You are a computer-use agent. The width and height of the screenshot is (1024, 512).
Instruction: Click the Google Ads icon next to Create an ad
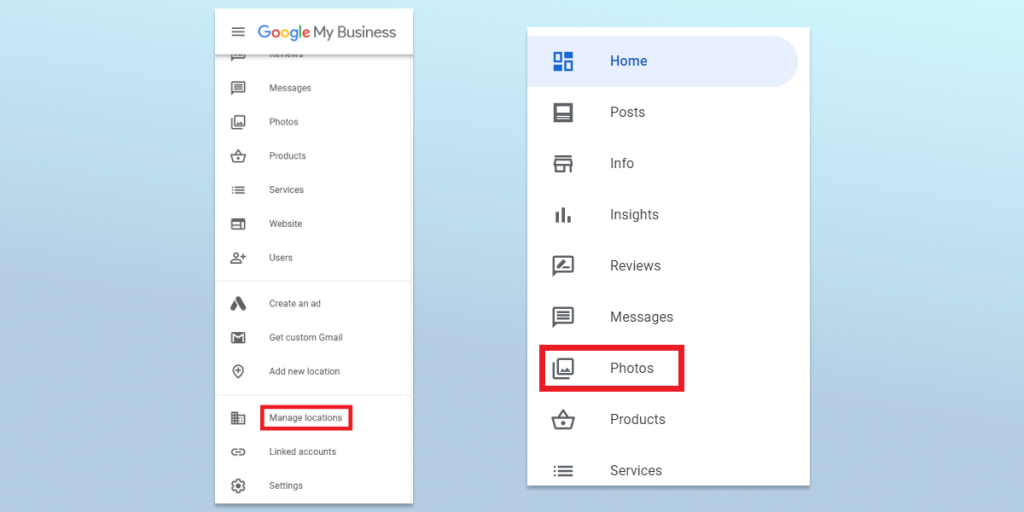(238, 304)
